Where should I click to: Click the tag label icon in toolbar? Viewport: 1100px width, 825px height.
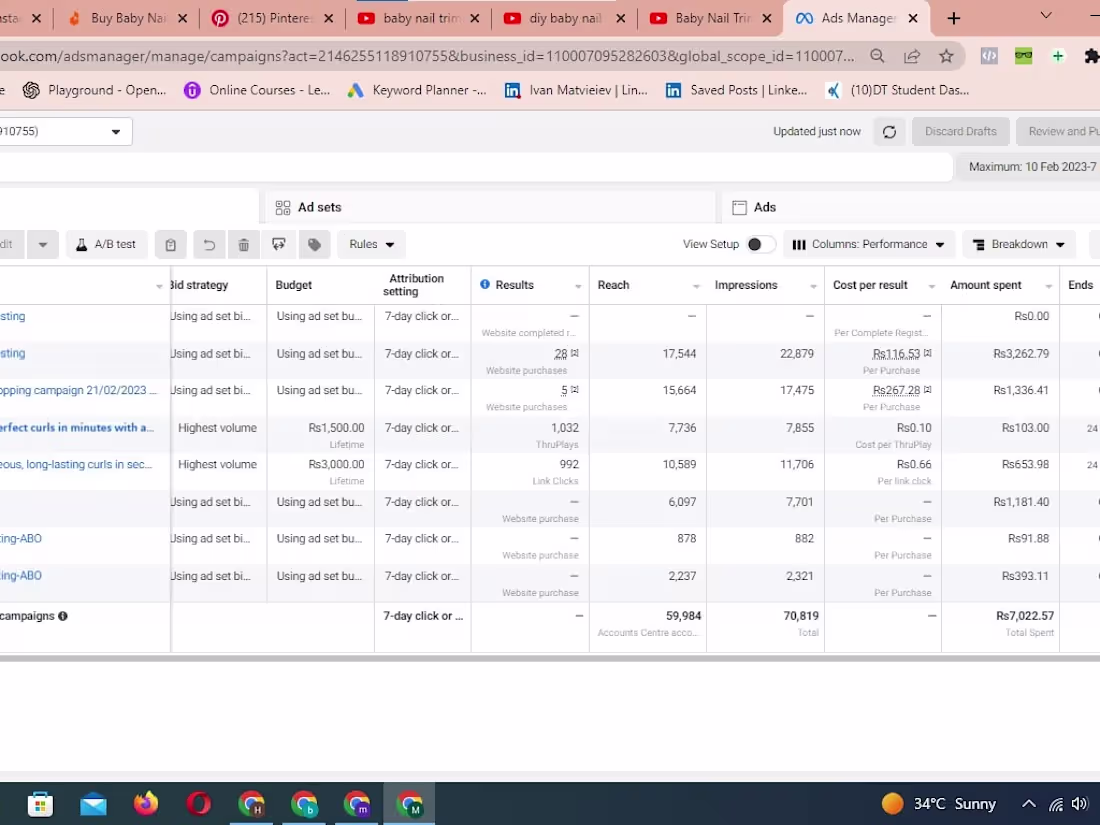(x=314, y=245)
